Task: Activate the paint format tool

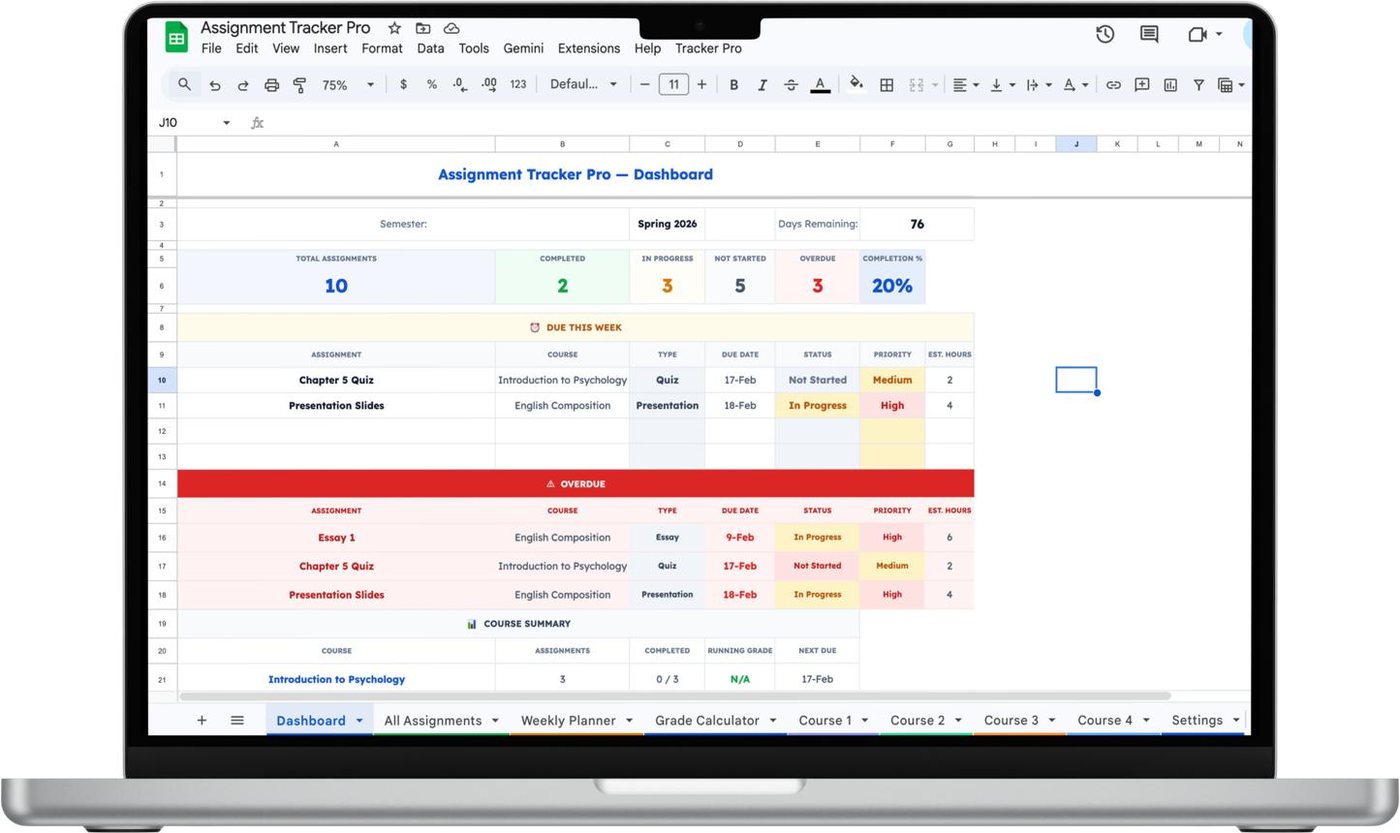Action: (x=299, y=86)
